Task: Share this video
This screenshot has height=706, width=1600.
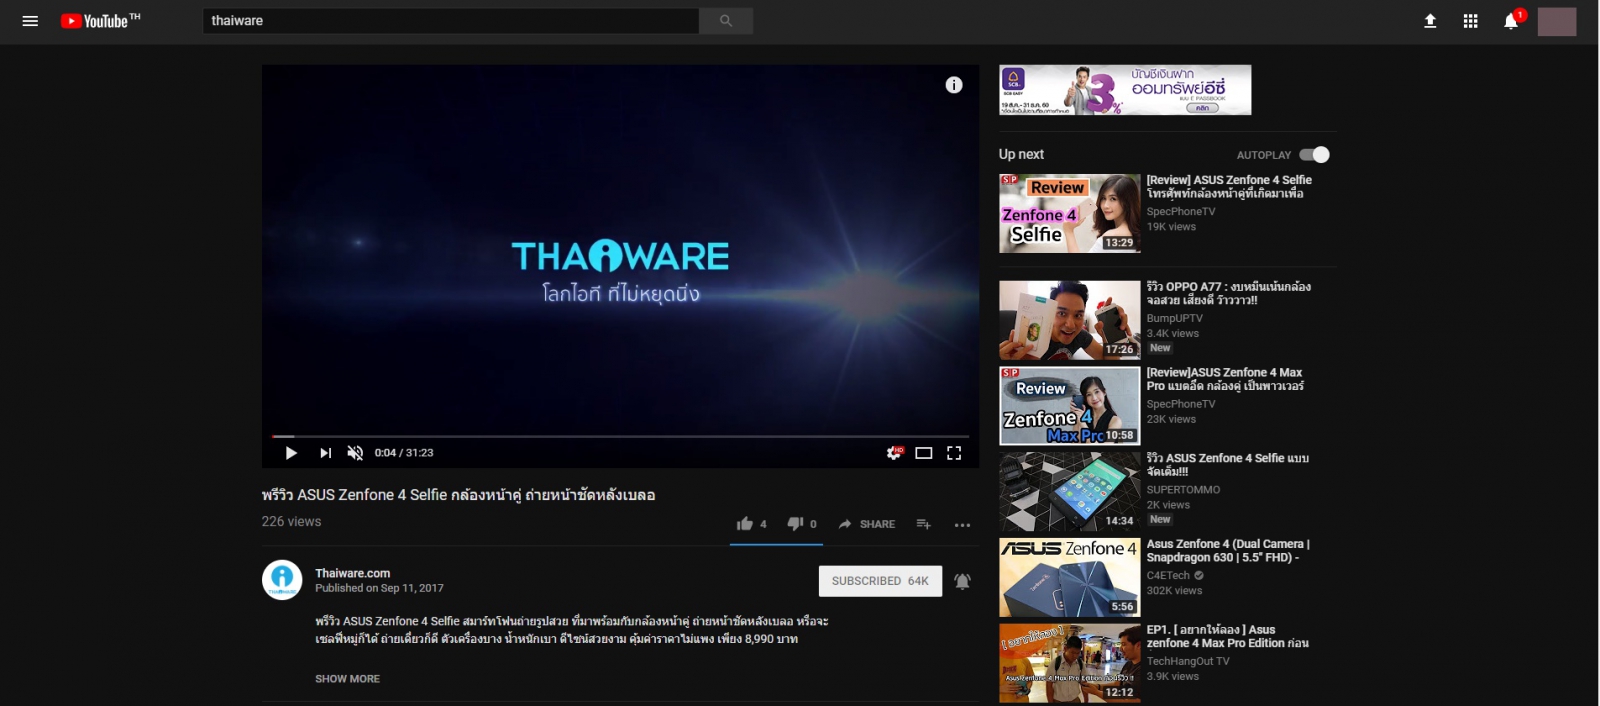Action: (x=866, y=524)
